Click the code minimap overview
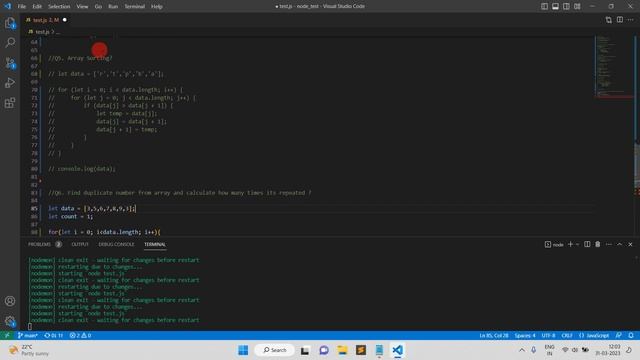 pyautogui.click(x=613, y=67)
